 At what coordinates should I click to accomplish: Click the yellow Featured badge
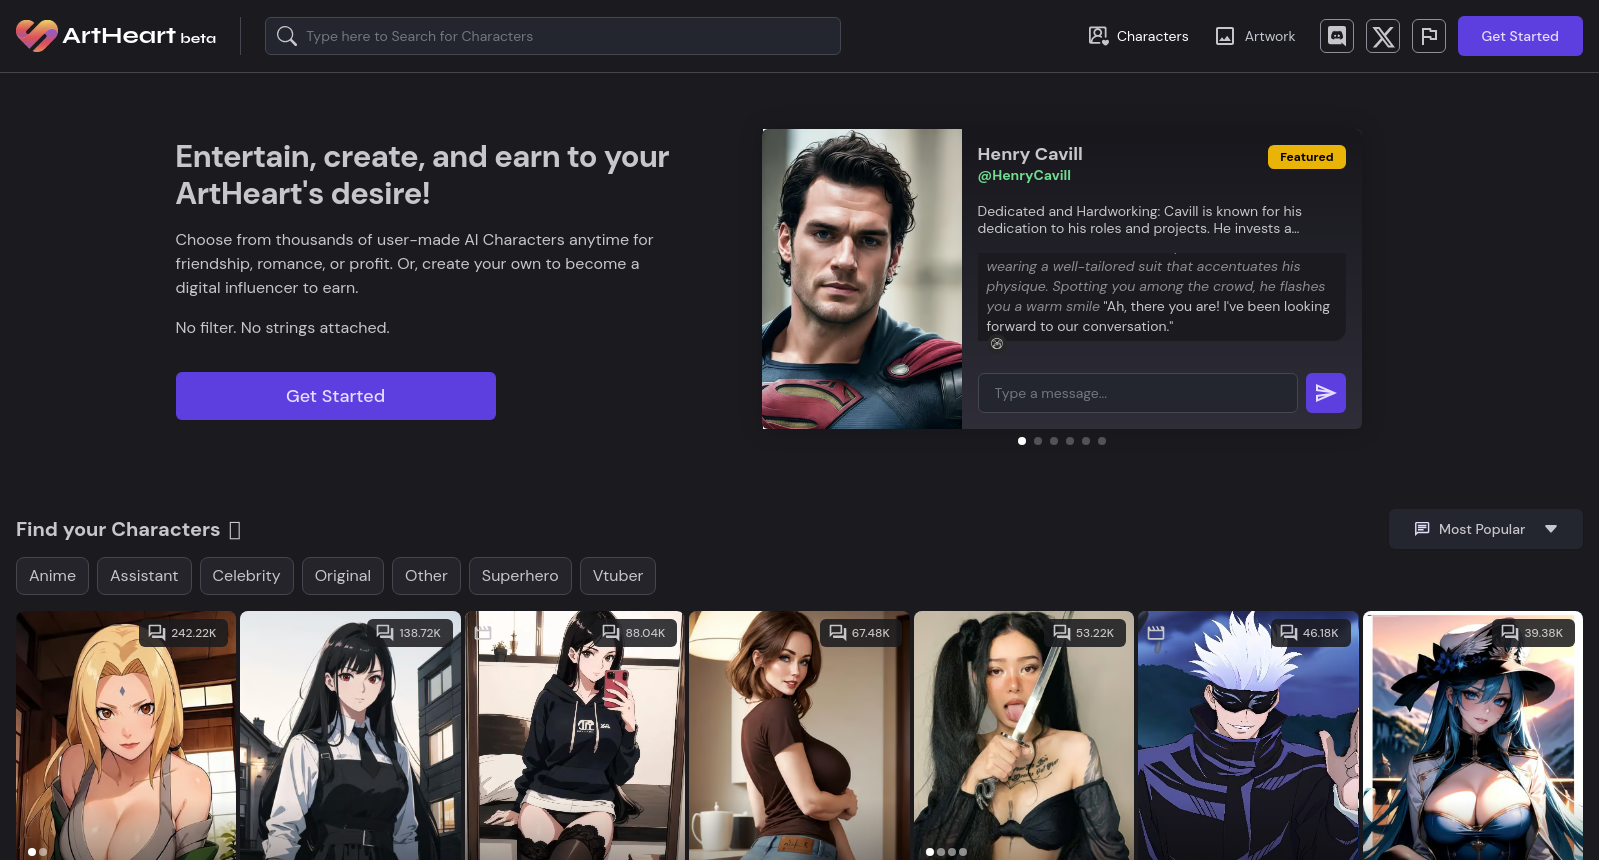[x=1307, y=157]
